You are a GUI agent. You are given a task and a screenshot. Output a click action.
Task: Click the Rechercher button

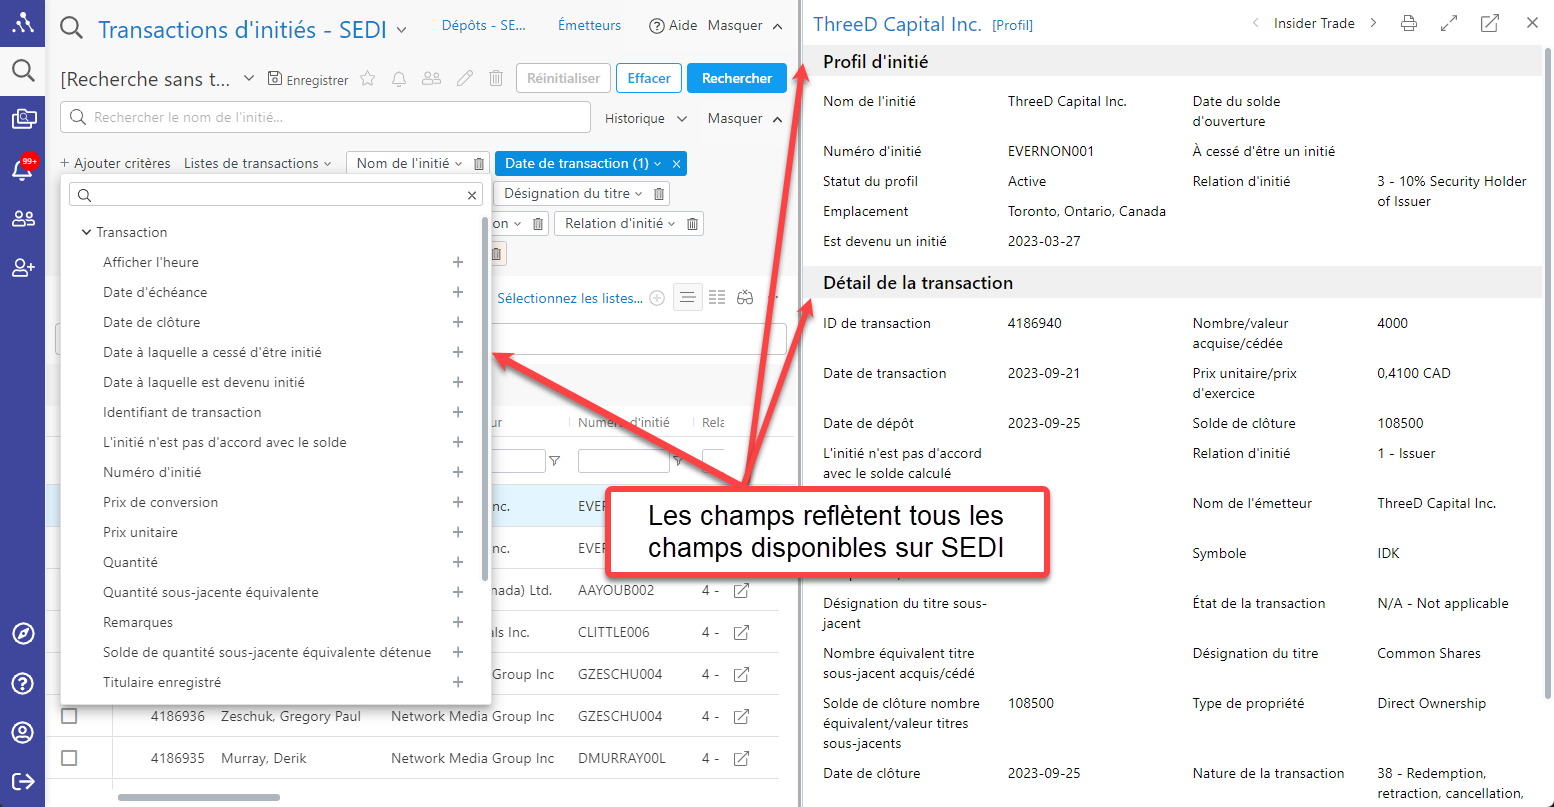(x=737, y=78)
